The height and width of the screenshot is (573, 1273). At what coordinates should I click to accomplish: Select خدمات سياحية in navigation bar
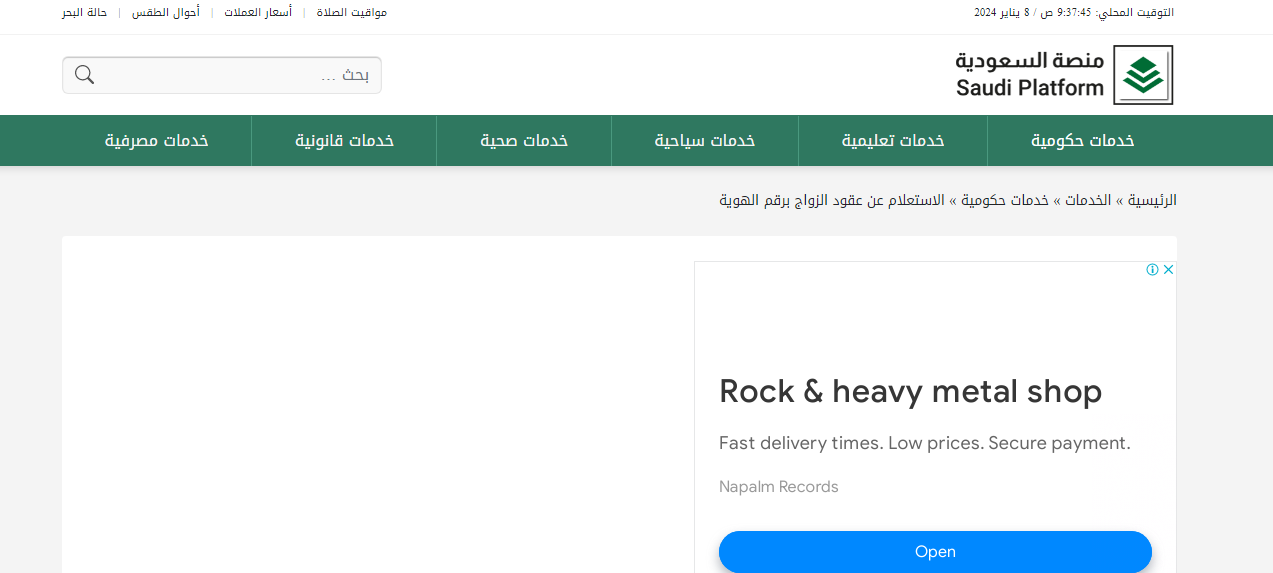[704, 141]
